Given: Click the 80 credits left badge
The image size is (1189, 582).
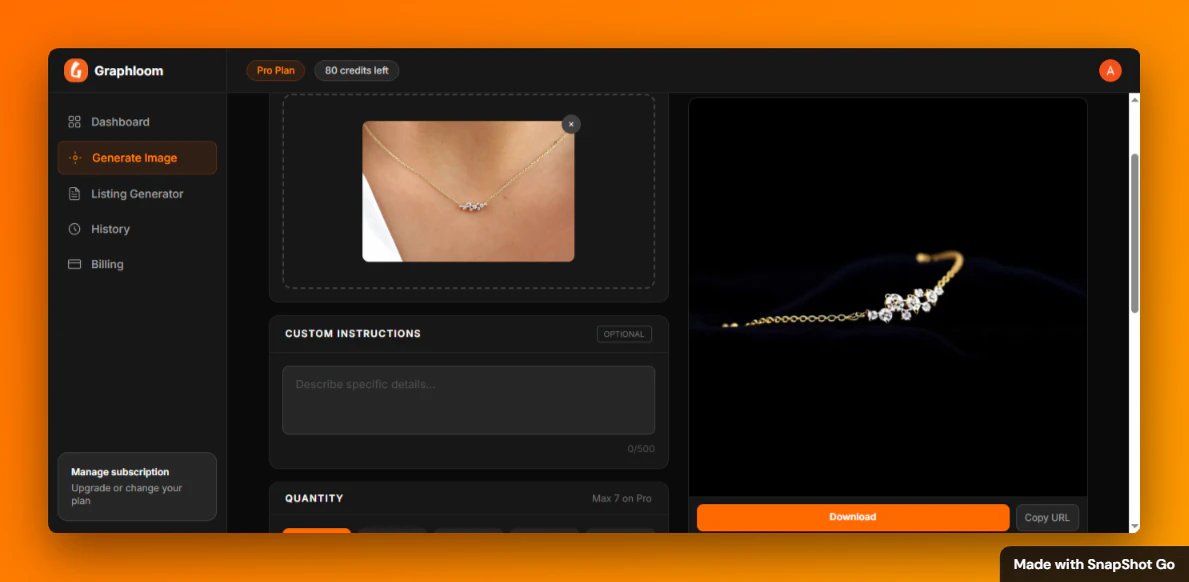Looking at the screenshot, I should pyautogui.click(x=356, y=70).
